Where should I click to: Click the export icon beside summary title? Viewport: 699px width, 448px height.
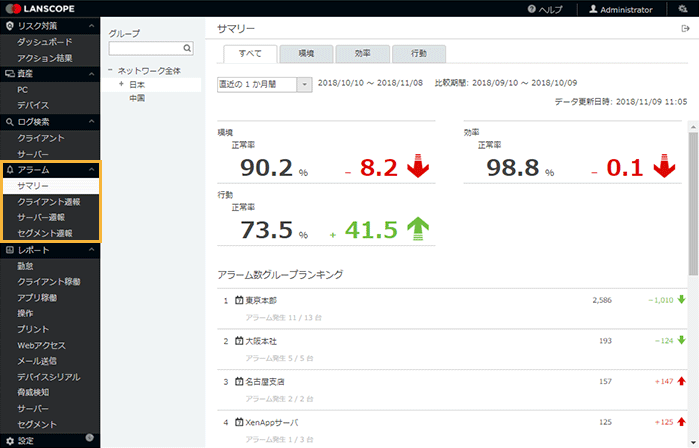[x=685, y=30]
